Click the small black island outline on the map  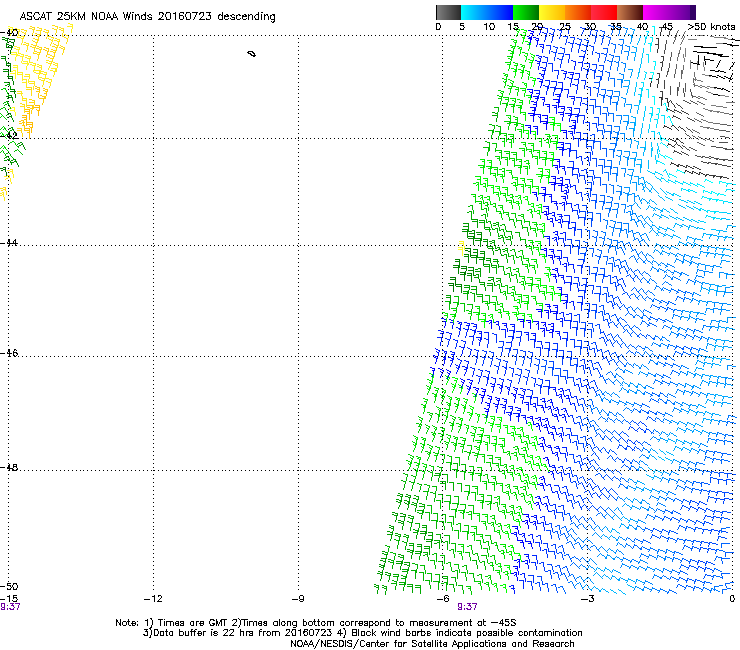[x=252, y=54]
